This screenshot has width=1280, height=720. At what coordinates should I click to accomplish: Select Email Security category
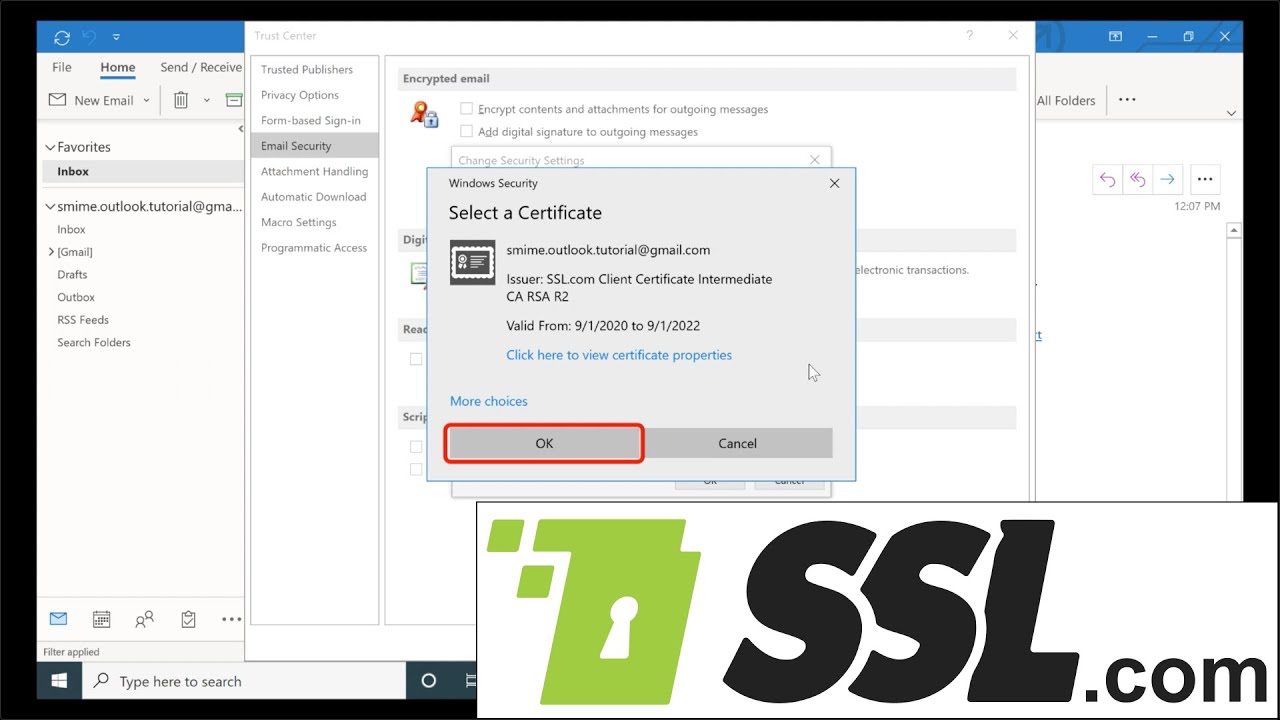tap(314, 146)
